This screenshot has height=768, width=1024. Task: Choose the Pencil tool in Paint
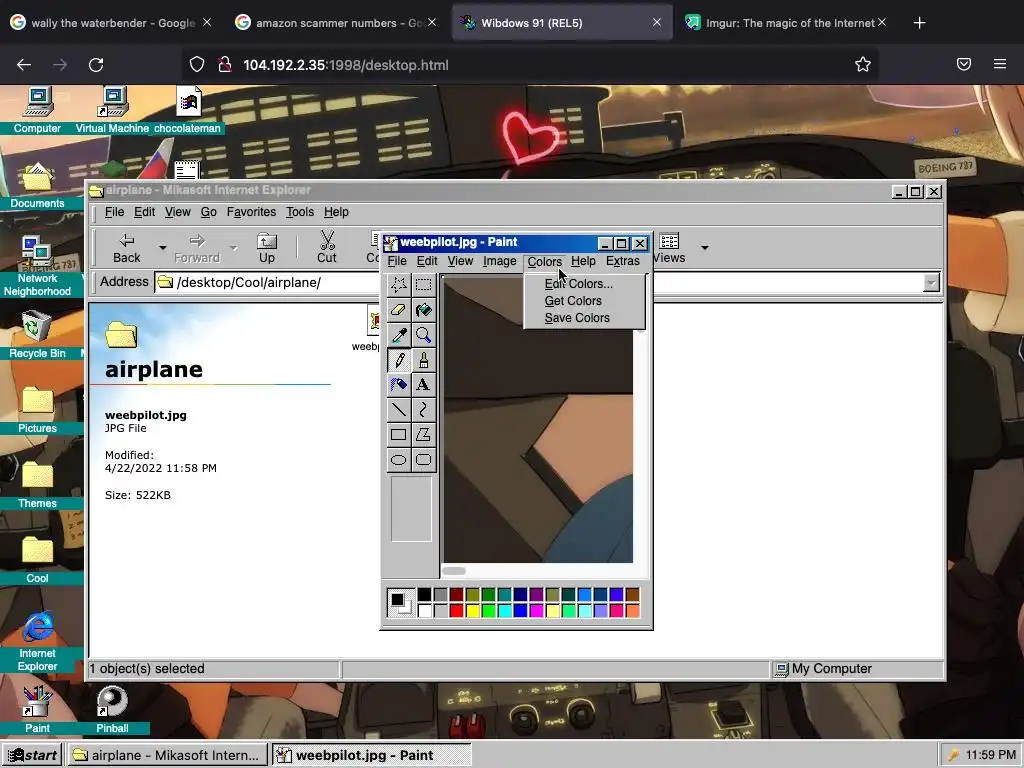(398, 360)
